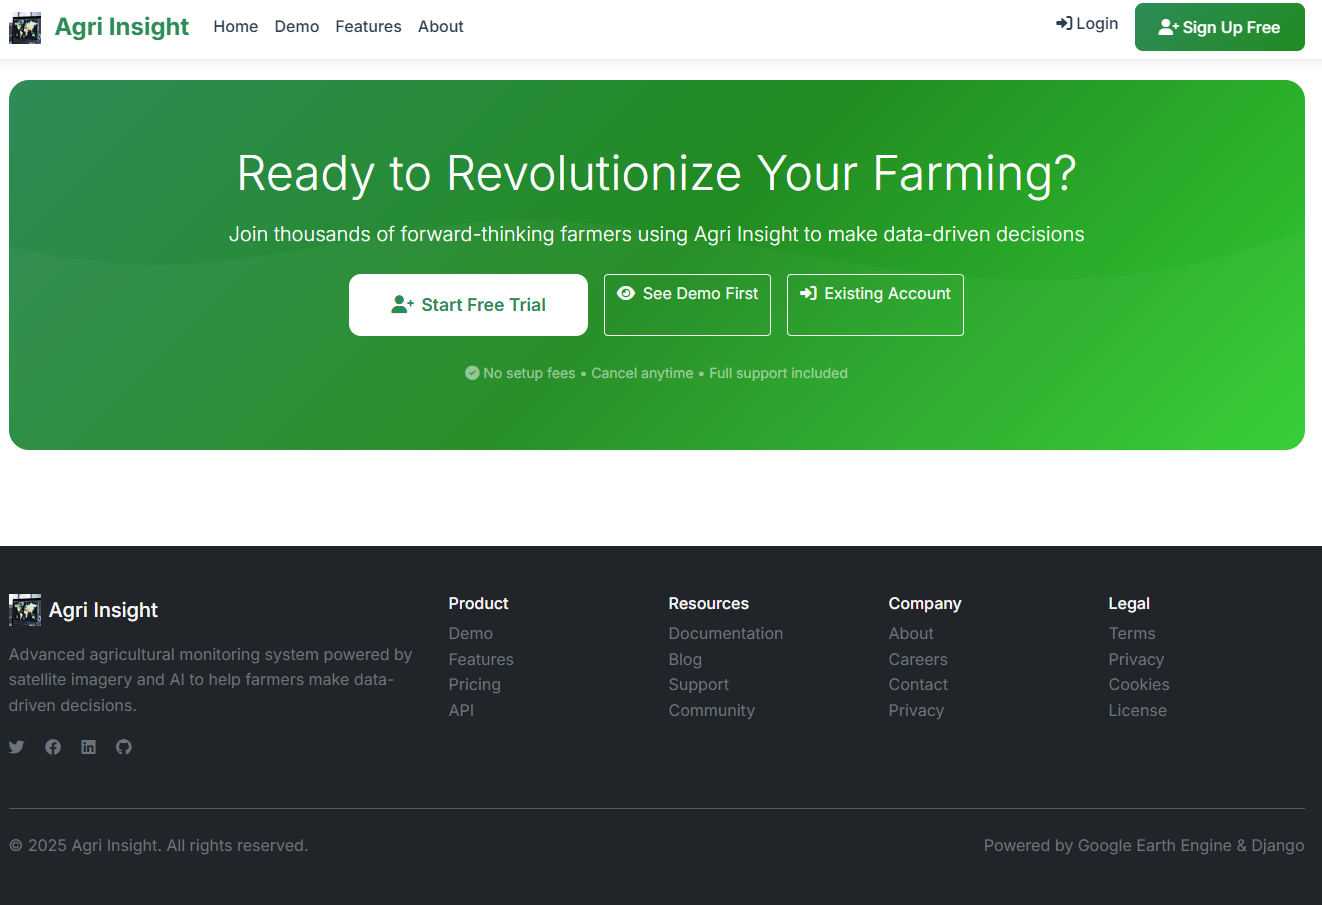This screenshot has height=905, width=1322.
Task: Open Features link under Product footer column
Action: click(x=481, y=660)
